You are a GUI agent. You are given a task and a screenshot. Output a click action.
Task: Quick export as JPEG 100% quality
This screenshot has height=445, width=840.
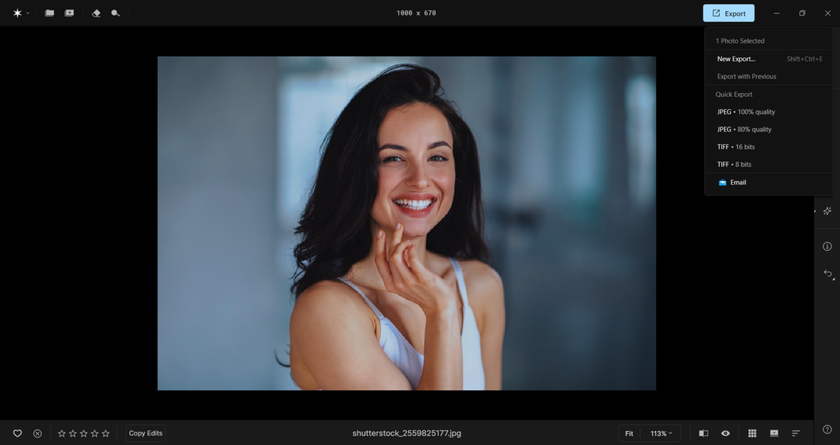(x=768, y=112)
